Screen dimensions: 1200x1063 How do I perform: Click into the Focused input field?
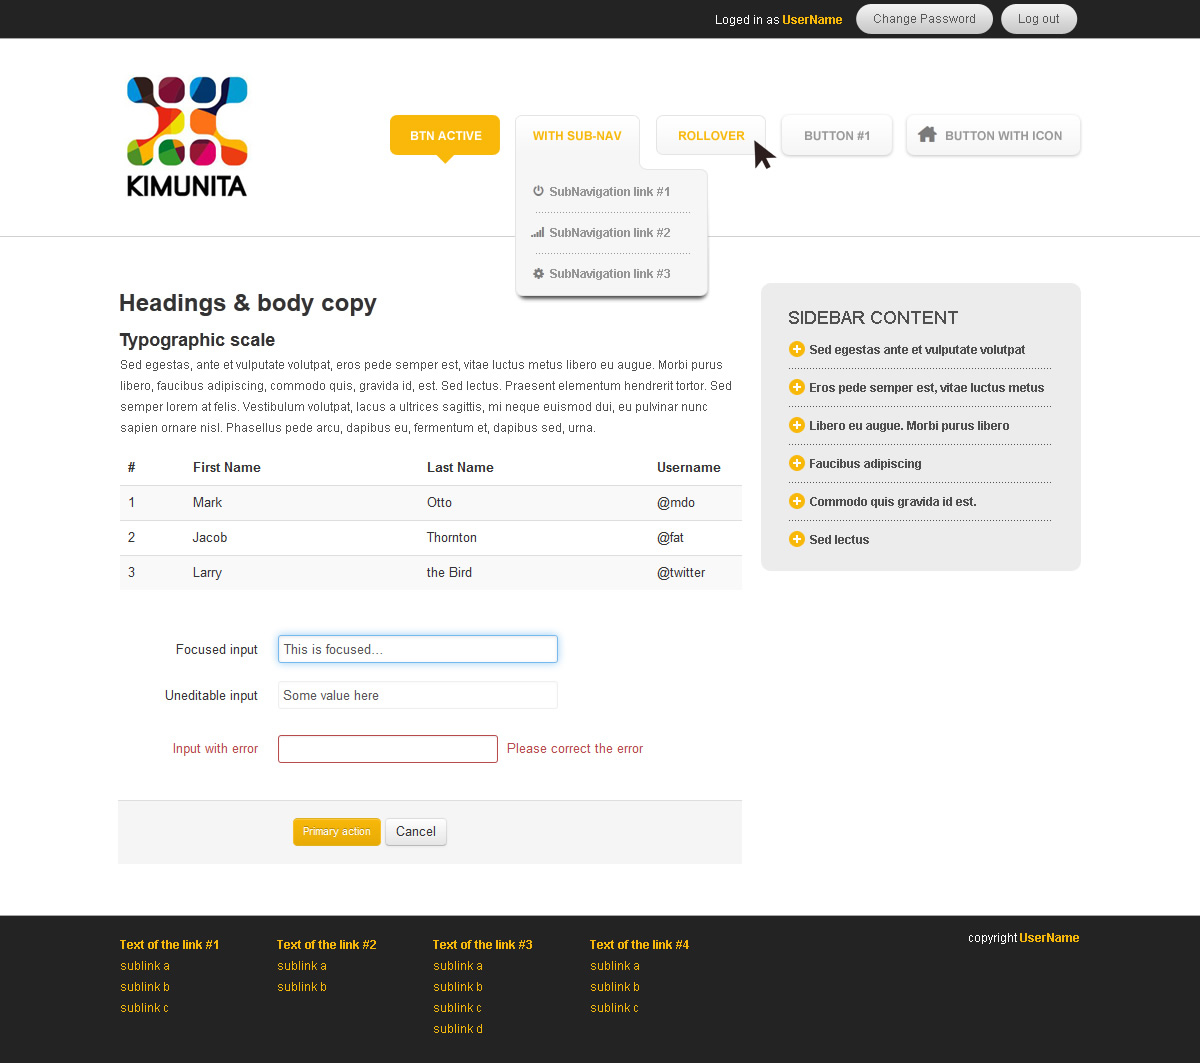(x=418, y=649)
